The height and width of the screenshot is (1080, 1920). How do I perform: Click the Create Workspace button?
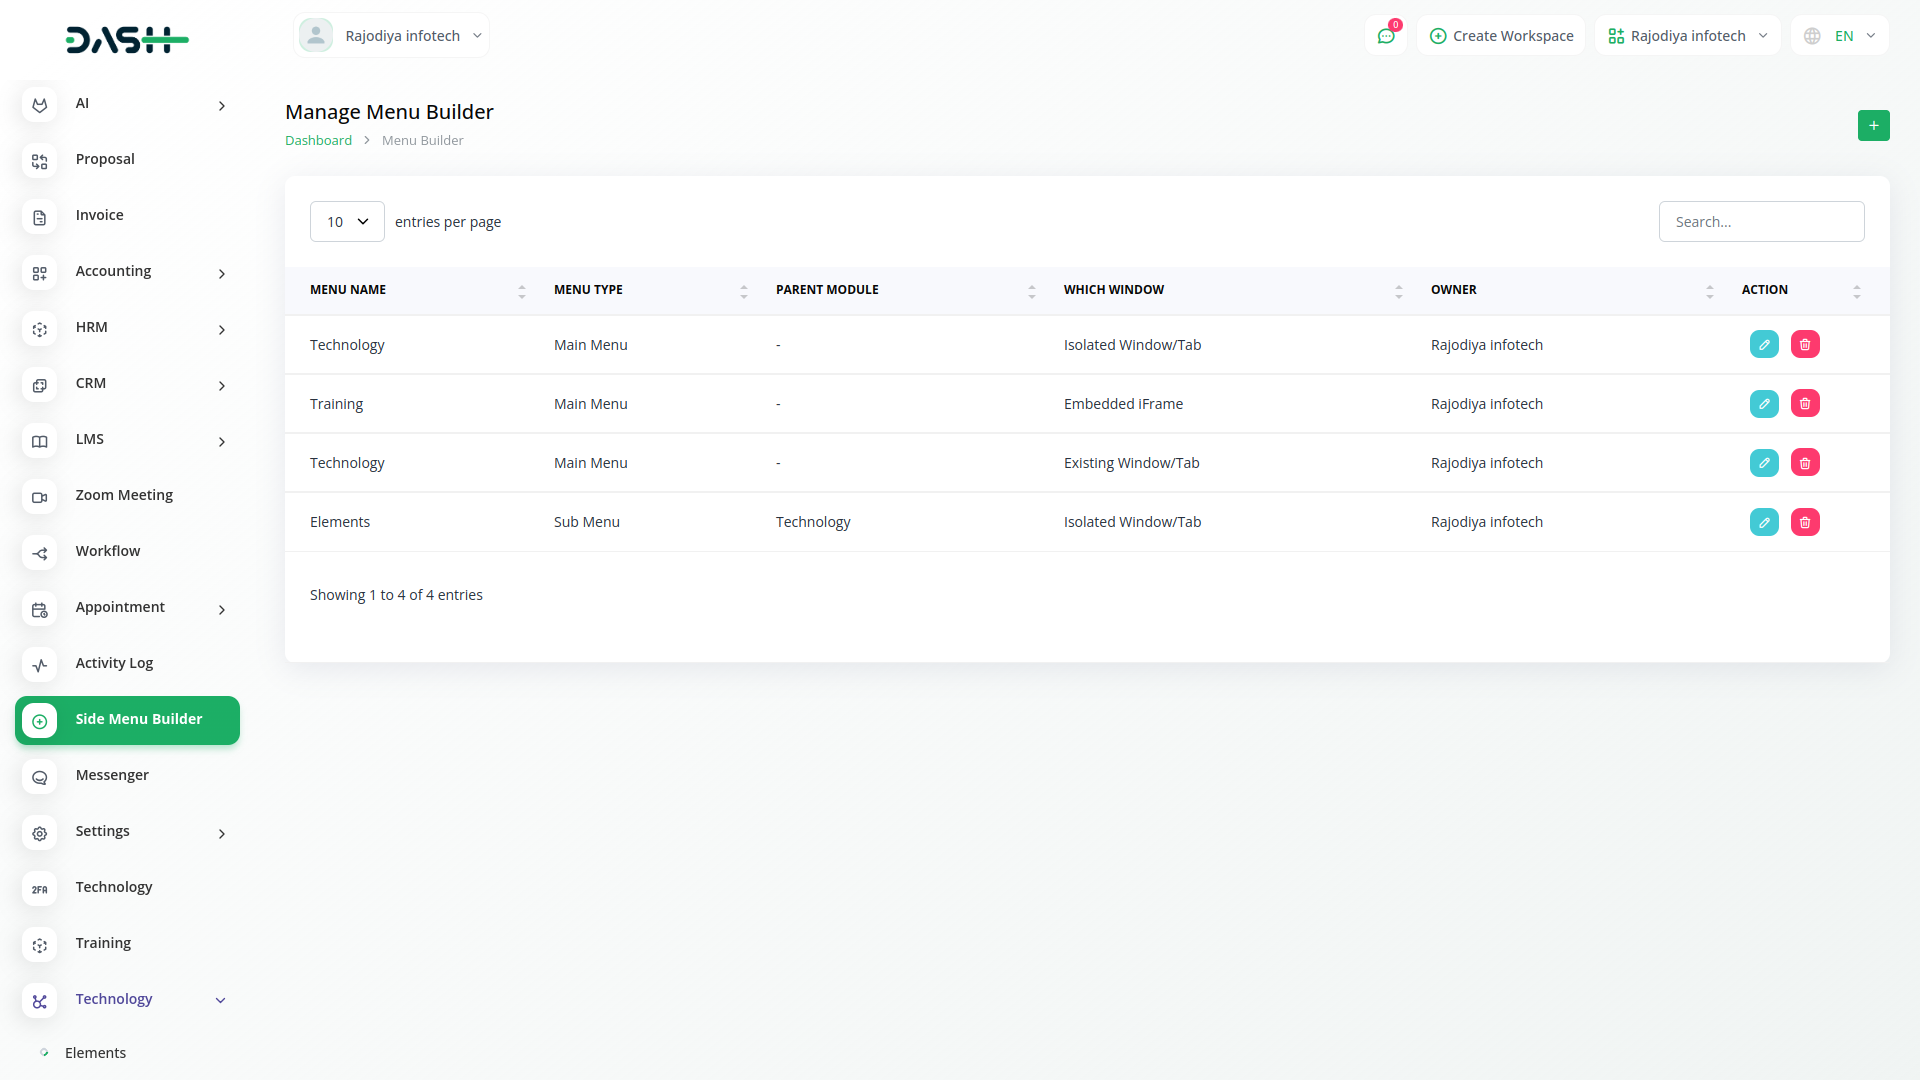coord(1501,36)
